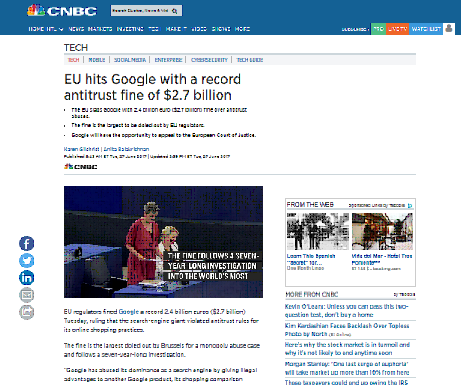The width and height of the screenshot is (461, 385).
Task: Select the Cybersecurity sub-tab
Action: tap(209, 60)
